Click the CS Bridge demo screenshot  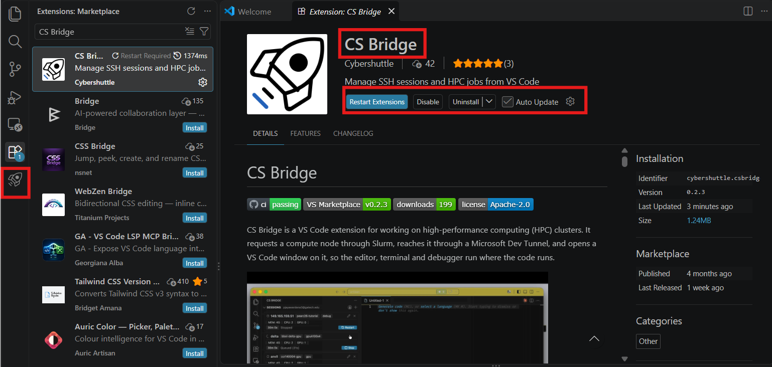click(x=397, y=318)
